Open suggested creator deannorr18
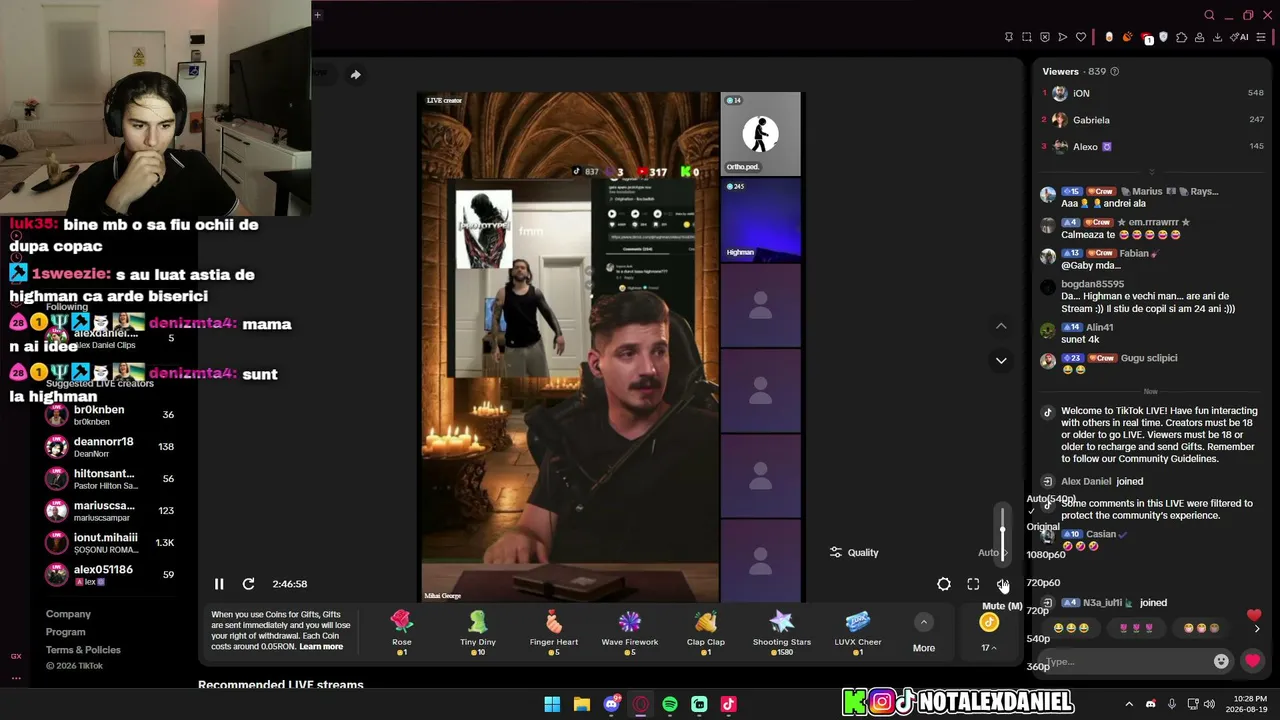This screenshot has height=720, width=1280. tap(110, 447)
